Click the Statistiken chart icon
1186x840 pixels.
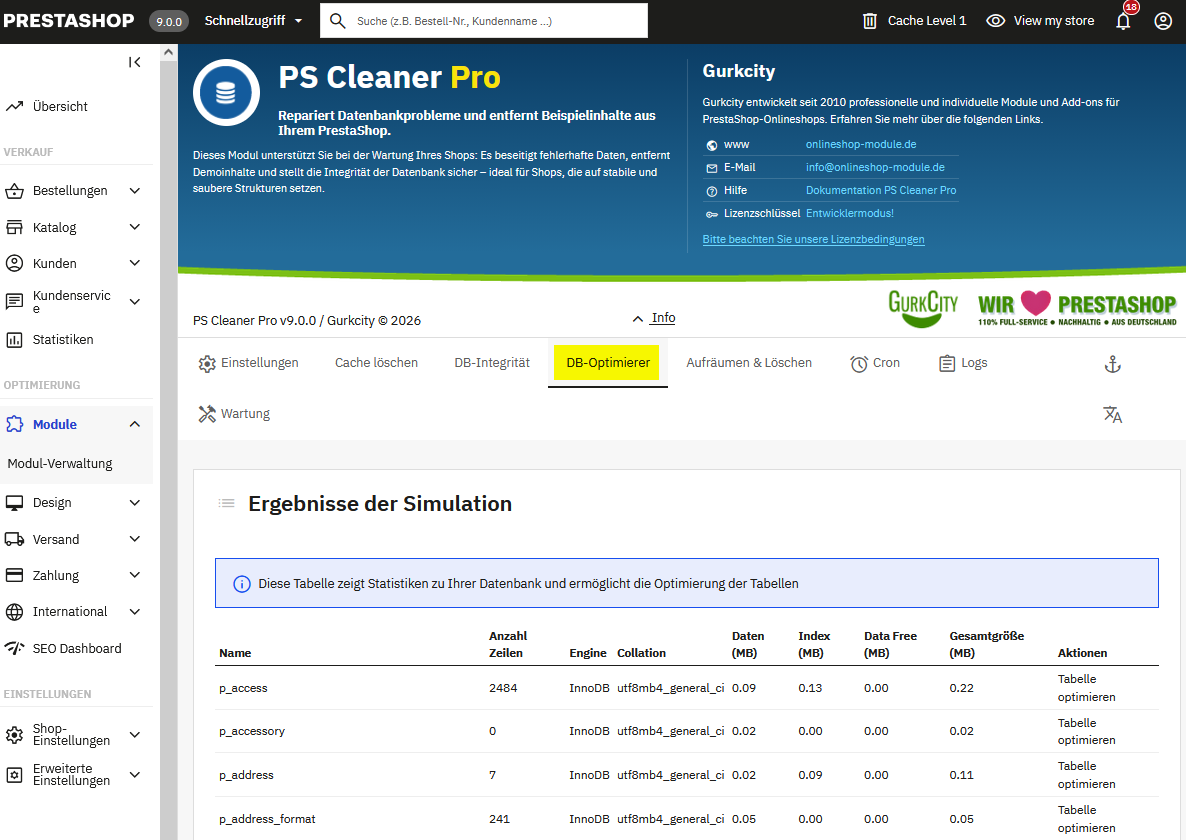pos(14,339)
